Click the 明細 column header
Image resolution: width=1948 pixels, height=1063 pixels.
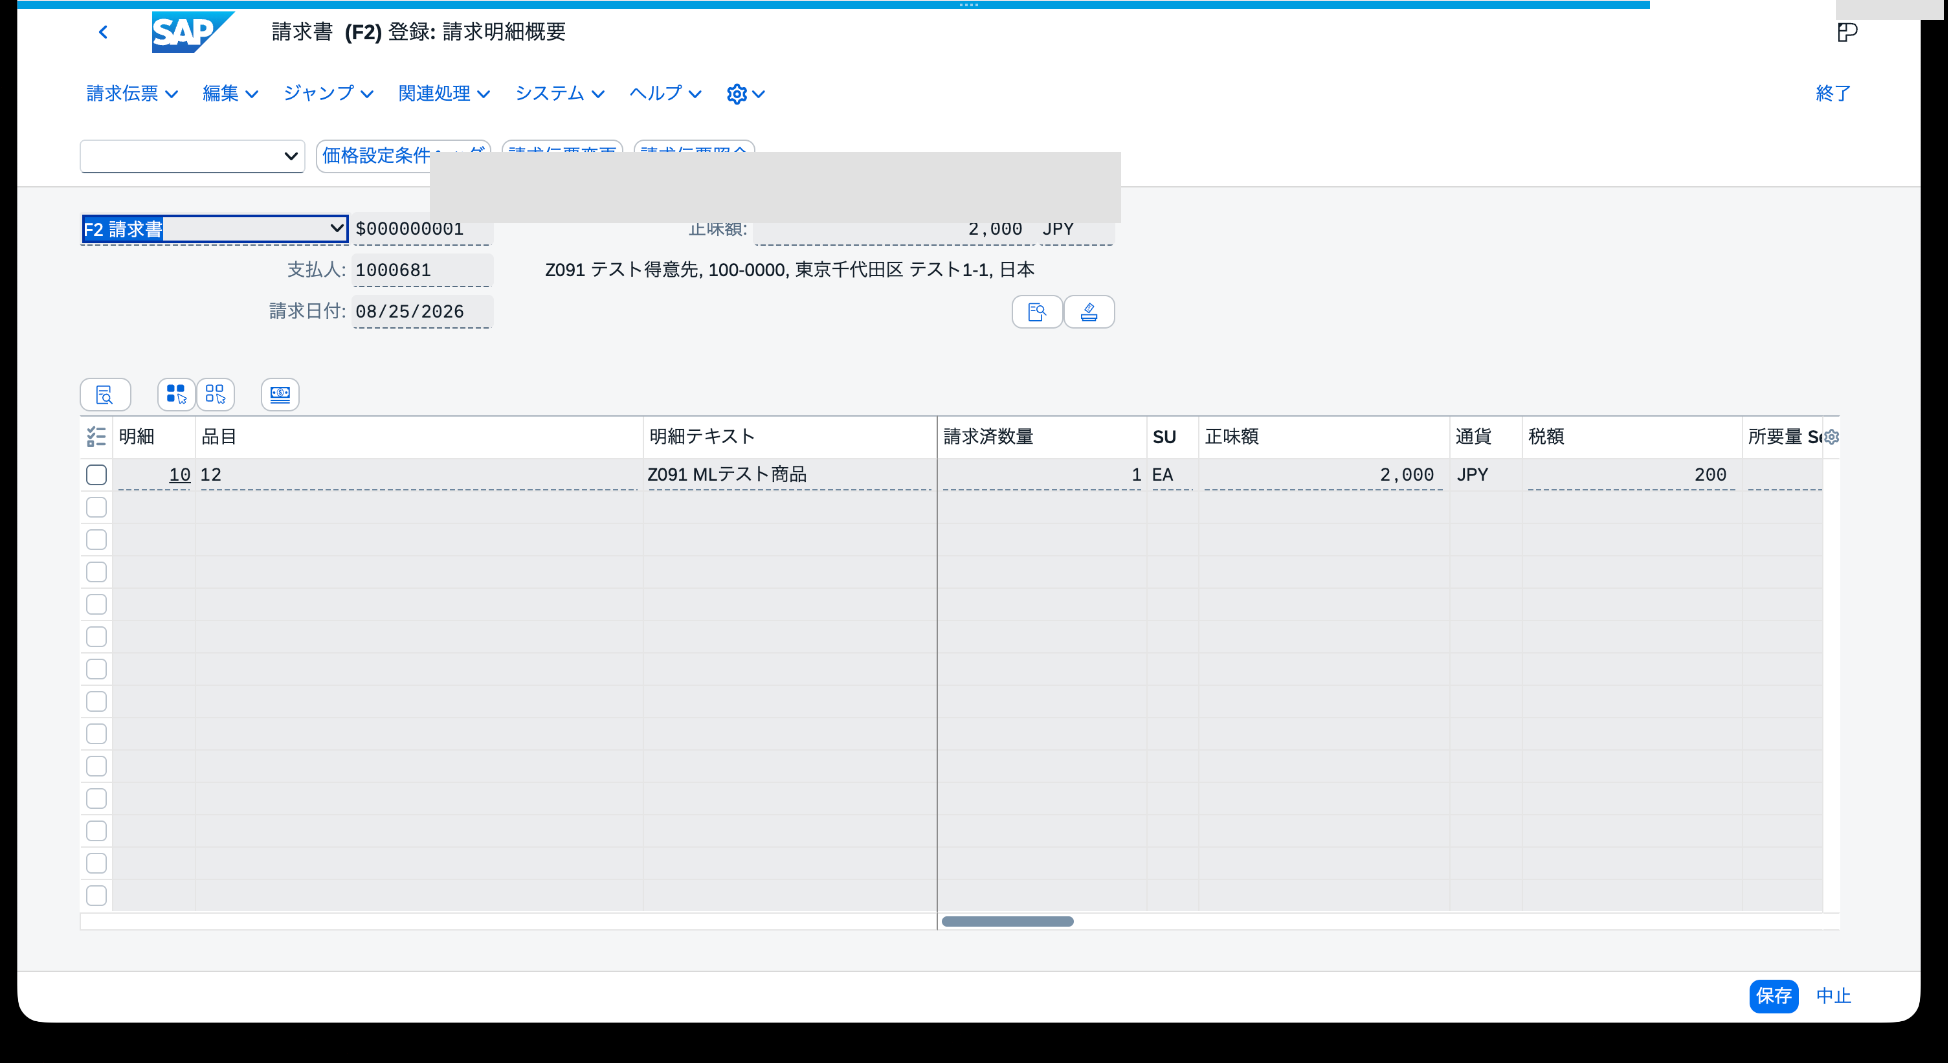[153, 437]
